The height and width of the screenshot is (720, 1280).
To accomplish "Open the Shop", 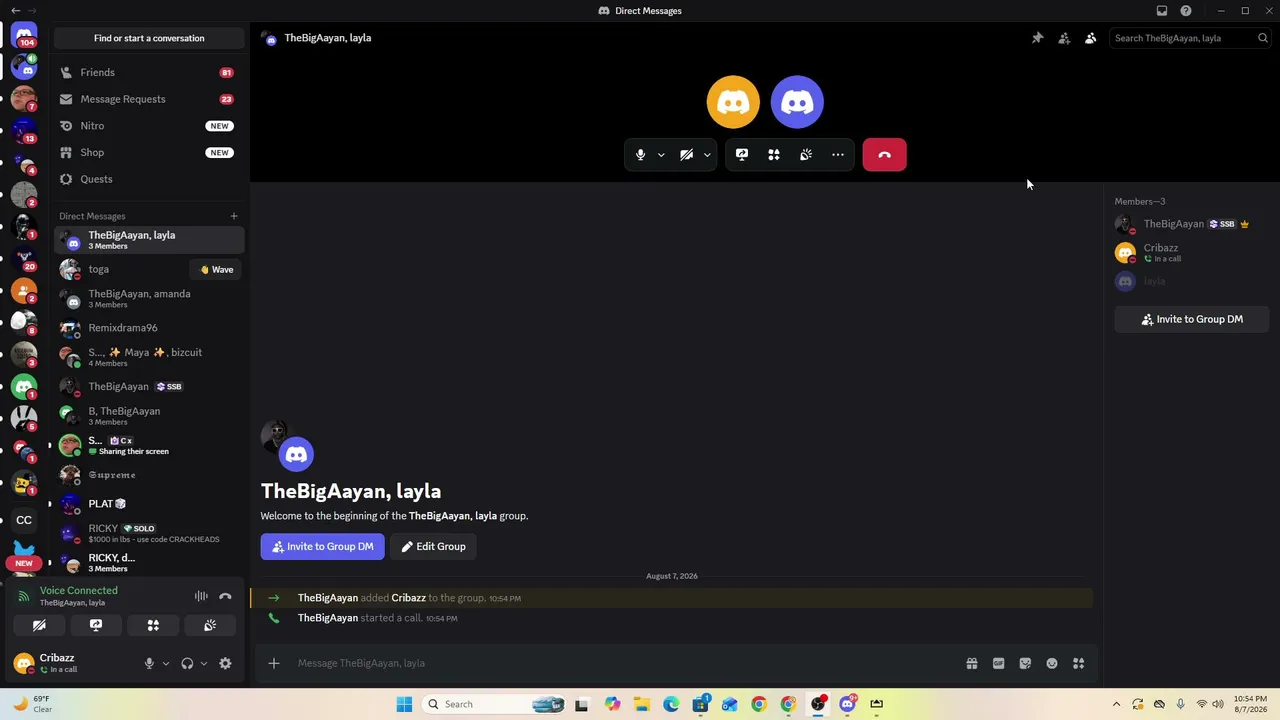I will pos(149,152).
